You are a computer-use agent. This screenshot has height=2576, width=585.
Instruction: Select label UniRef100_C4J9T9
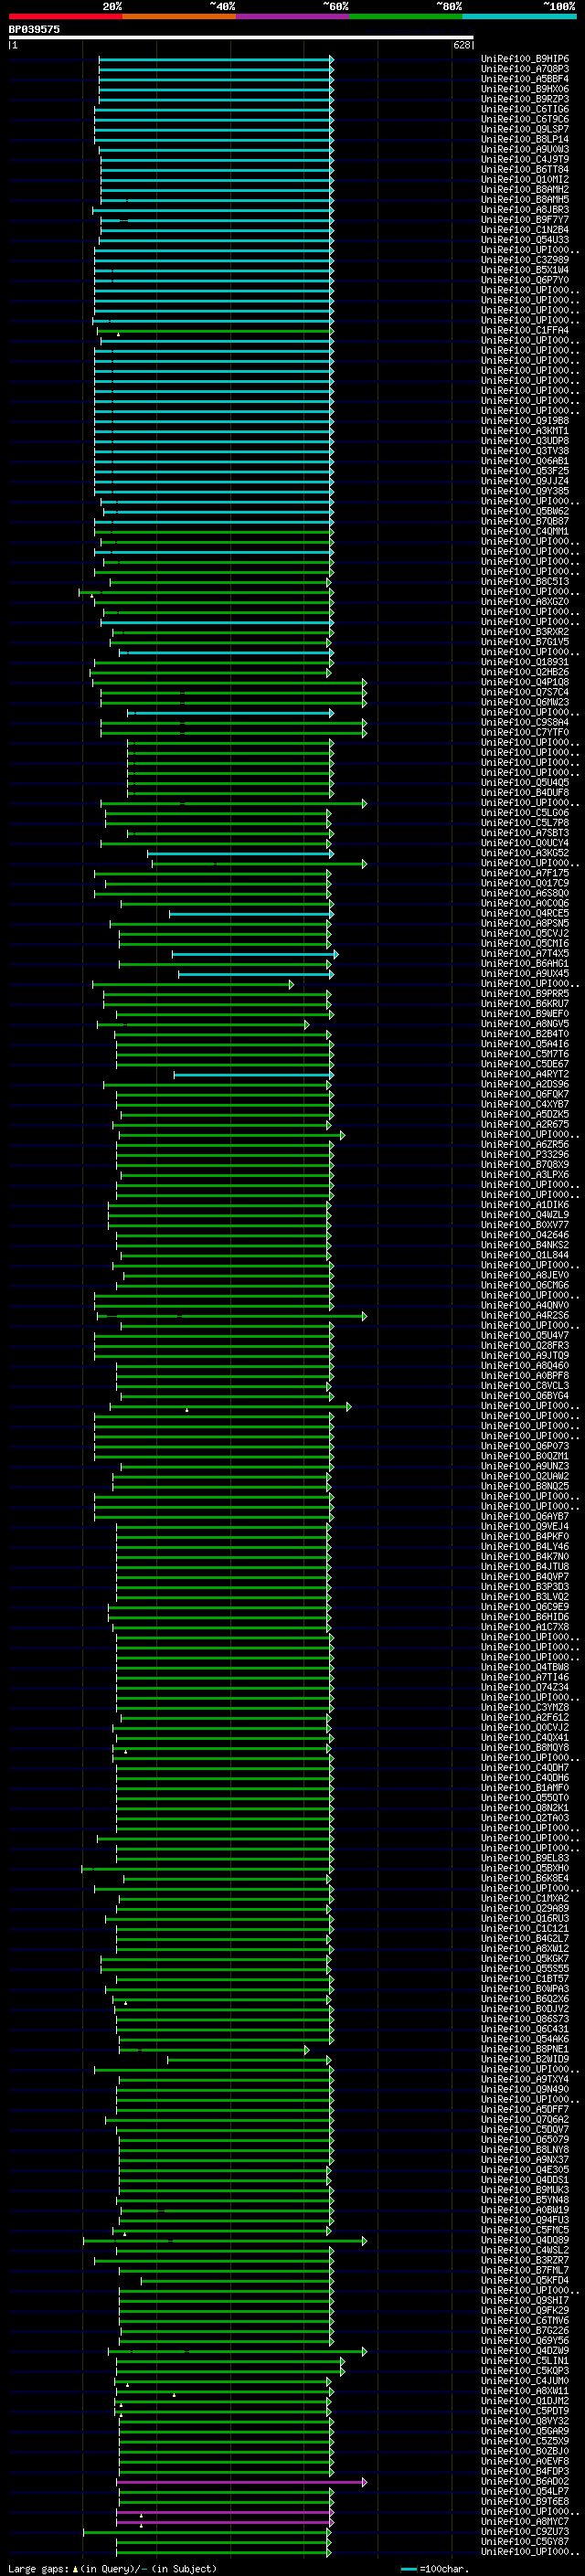[525, 159]
